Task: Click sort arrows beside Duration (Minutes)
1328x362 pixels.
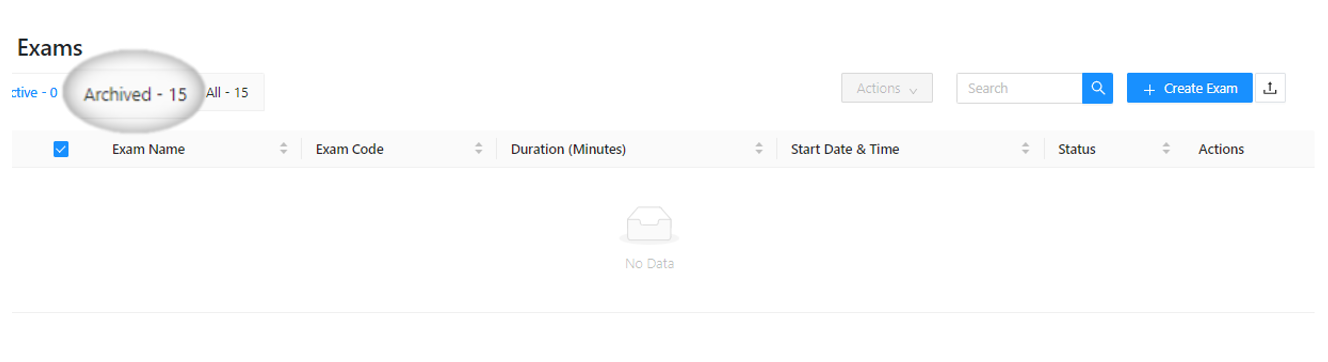Action: (x=758, y=149)
